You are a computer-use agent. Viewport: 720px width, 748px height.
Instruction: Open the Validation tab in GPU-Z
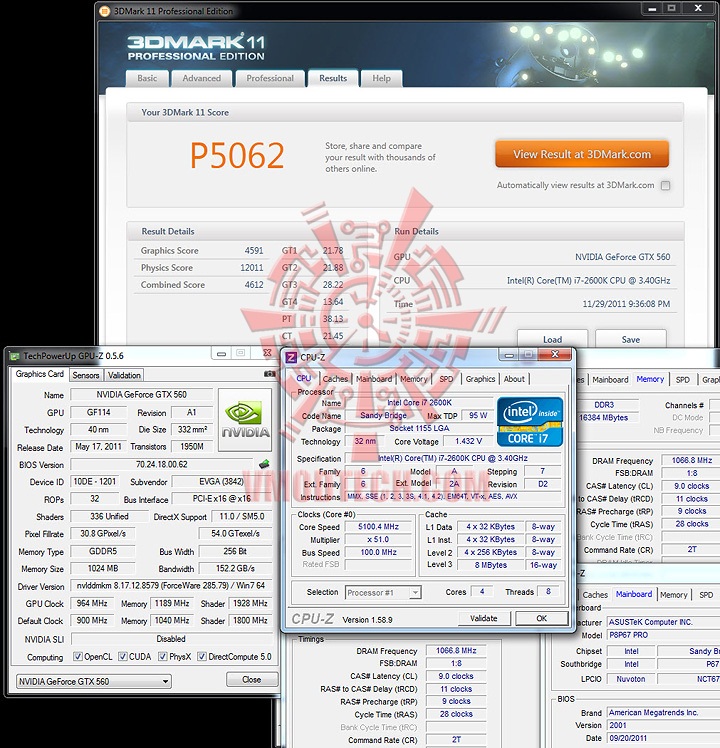(x=124, y=375)
